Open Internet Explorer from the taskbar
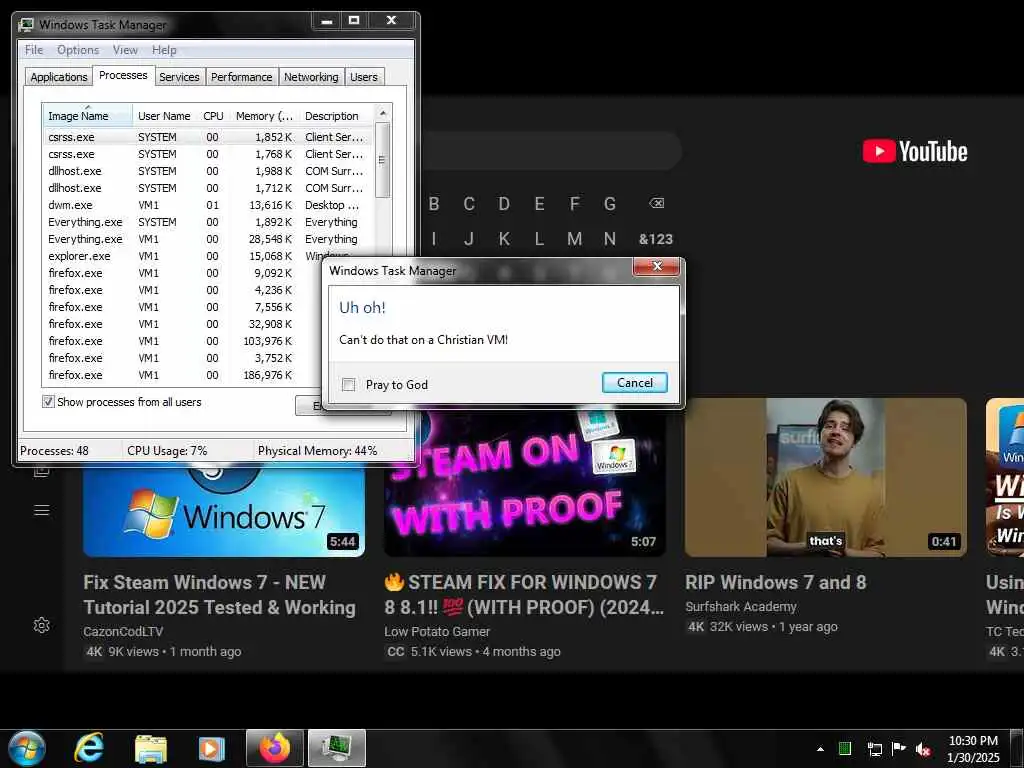 pyautogui.click(x=89, y=748)
